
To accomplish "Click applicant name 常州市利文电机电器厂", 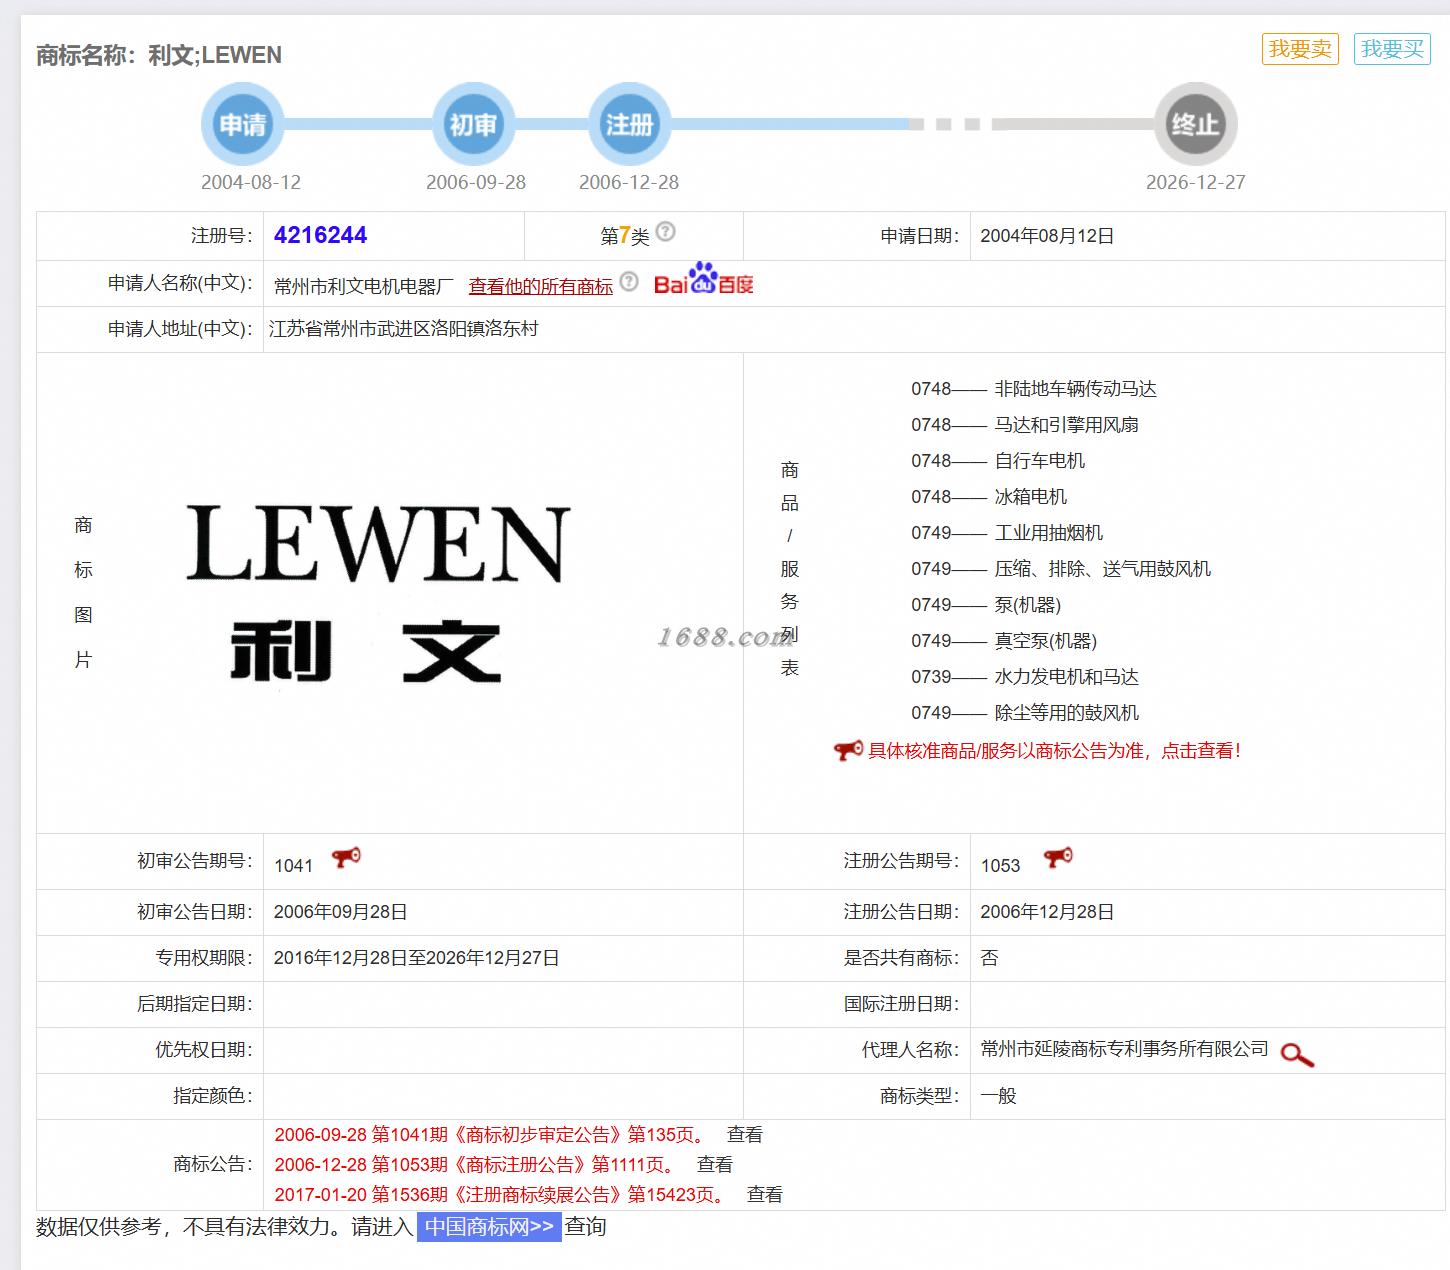I will point(364,286).
